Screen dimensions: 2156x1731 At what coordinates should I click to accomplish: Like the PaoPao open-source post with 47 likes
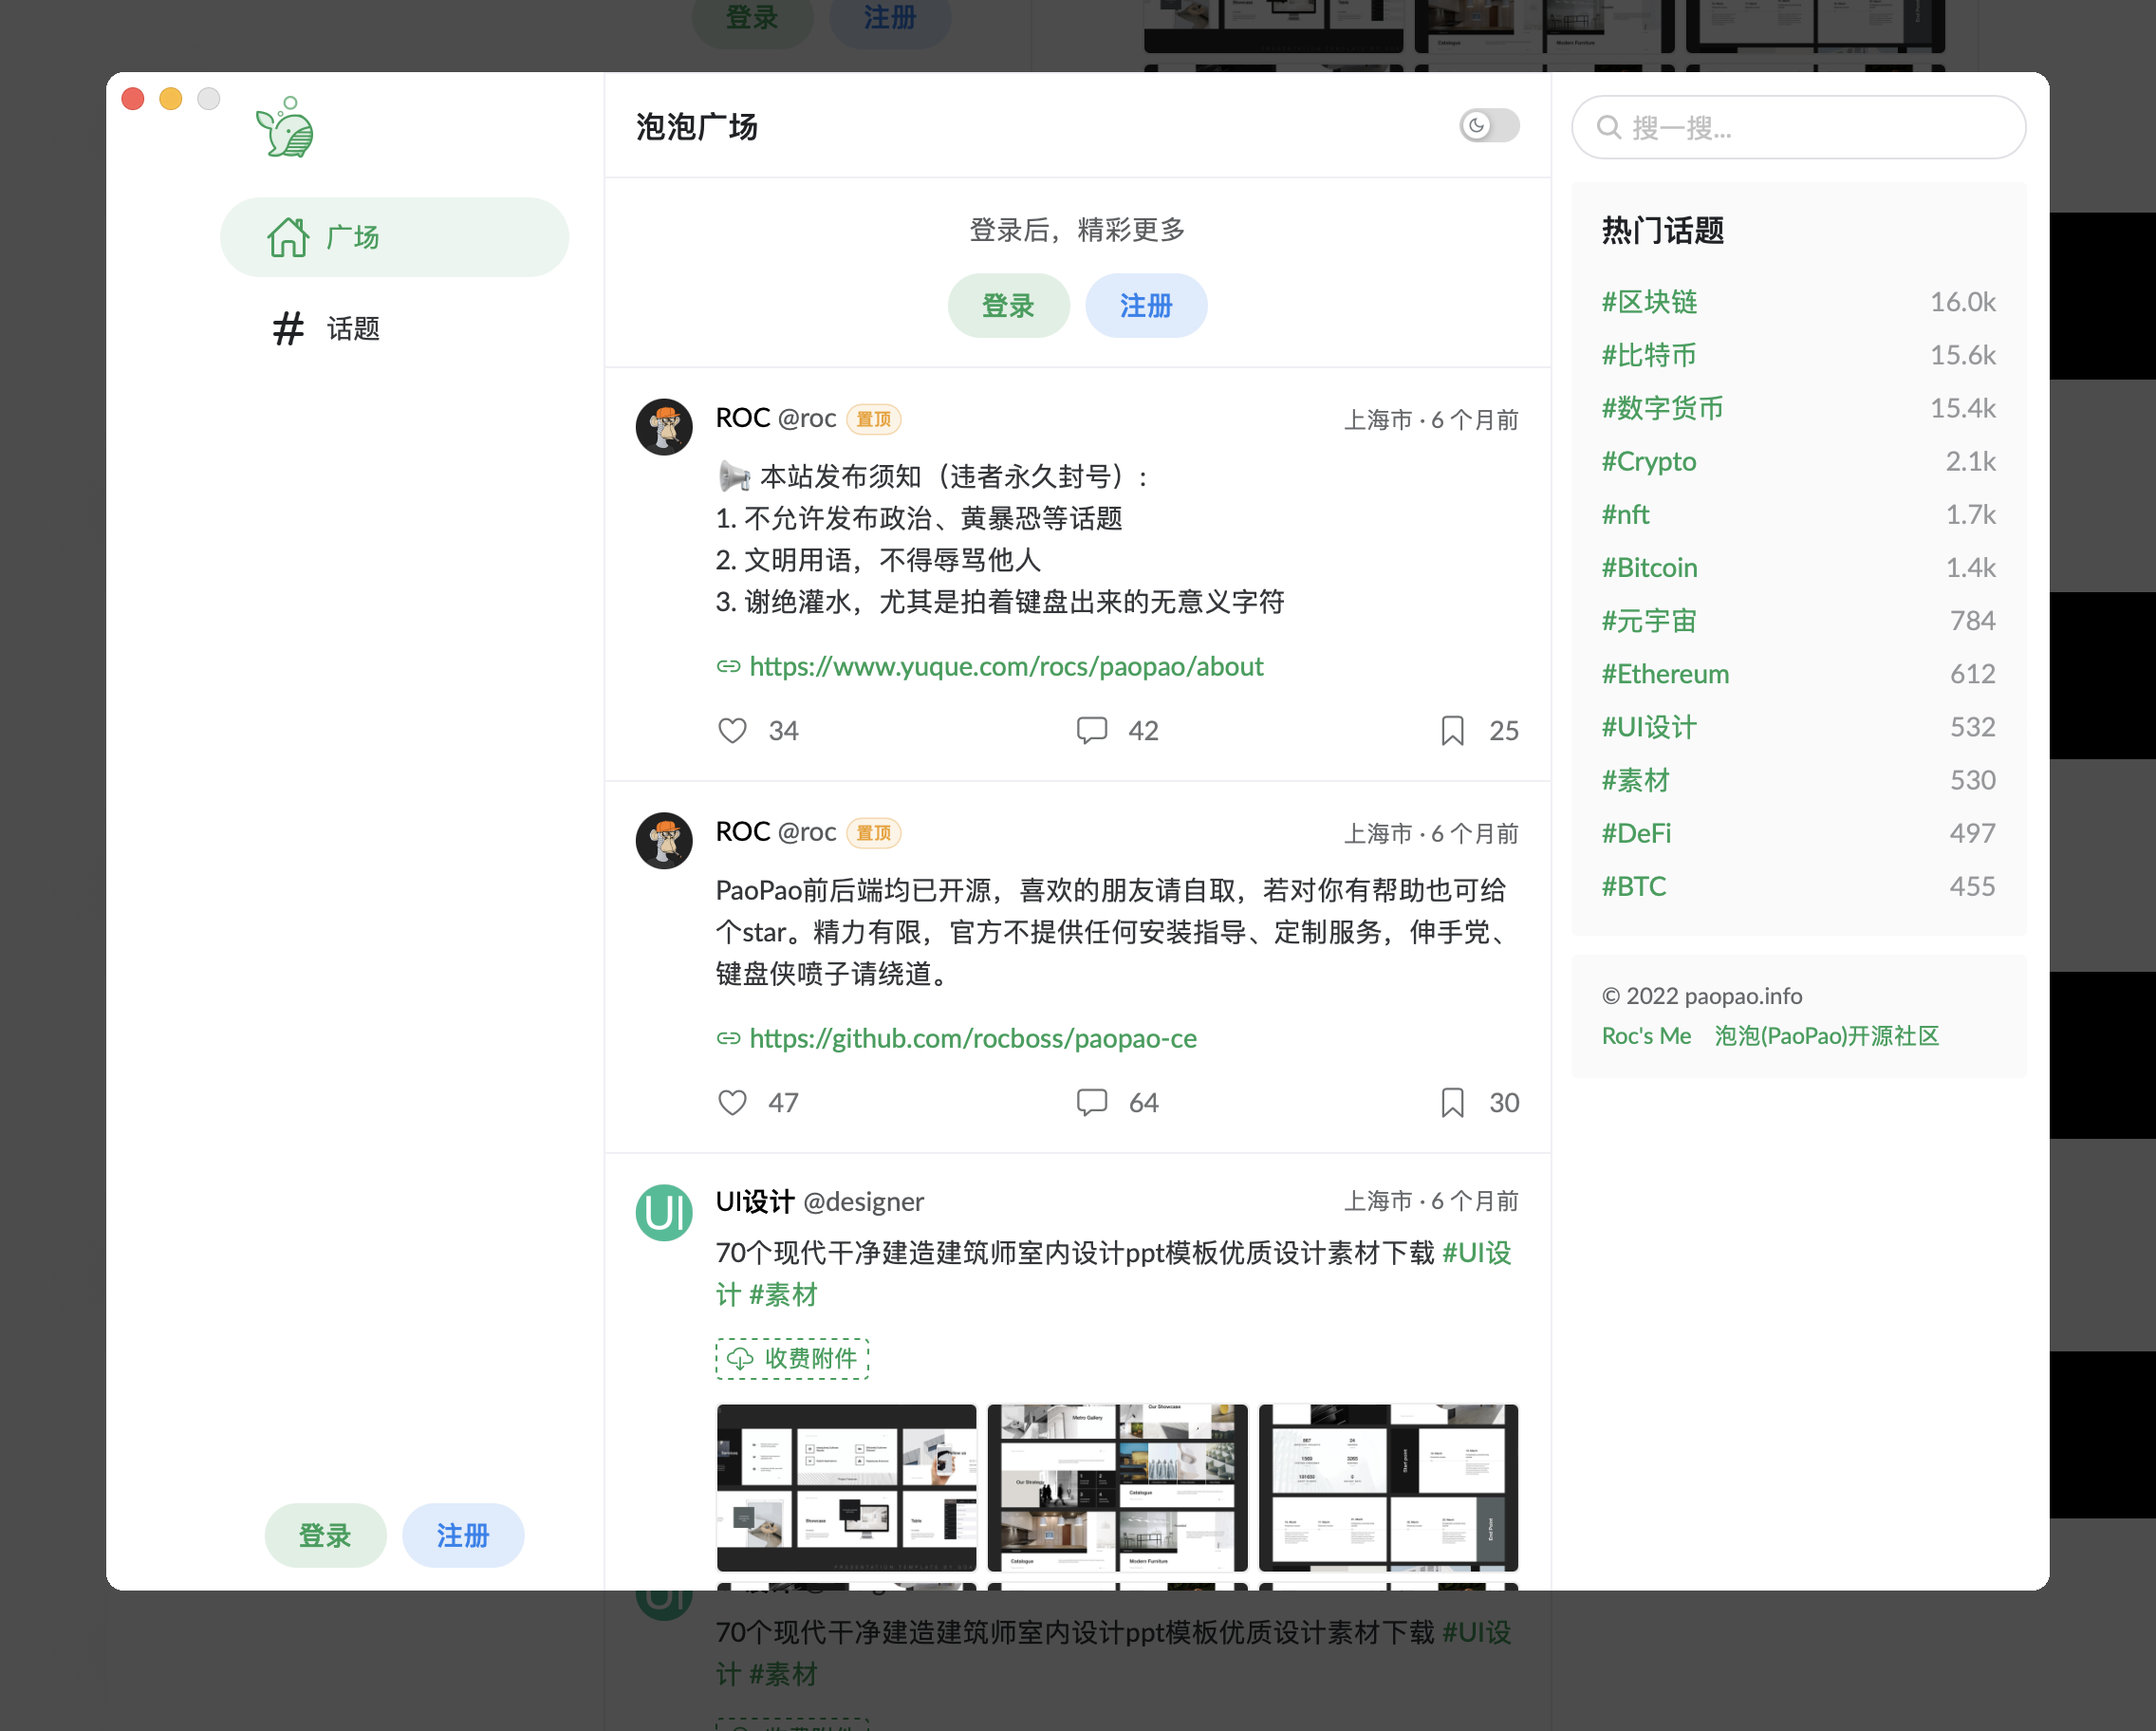(732, 1103)
